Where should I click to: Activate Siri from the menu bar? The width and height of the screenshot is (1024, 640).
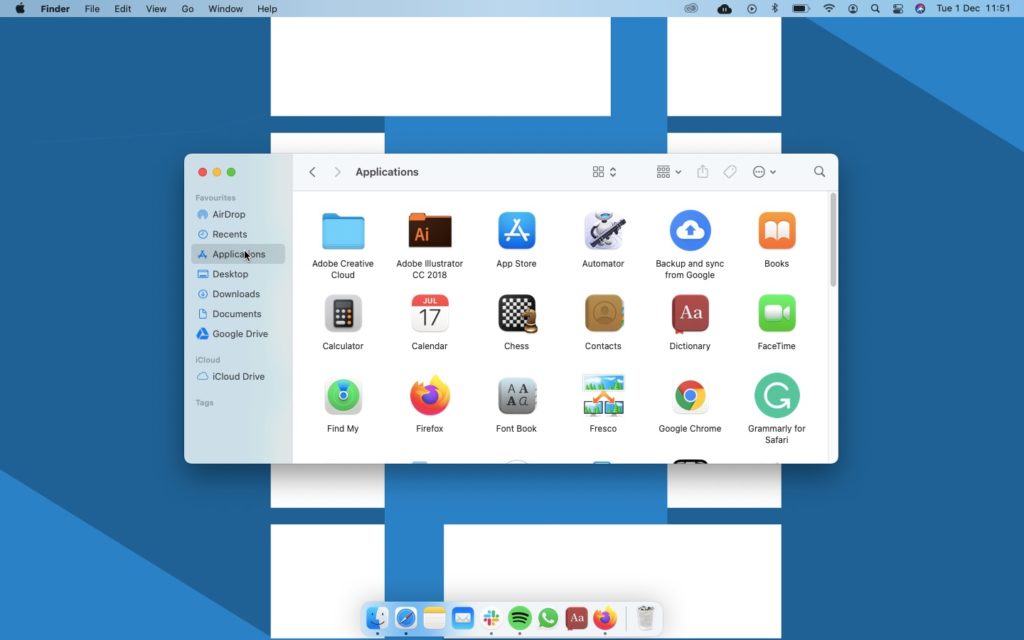click(920, 8)
